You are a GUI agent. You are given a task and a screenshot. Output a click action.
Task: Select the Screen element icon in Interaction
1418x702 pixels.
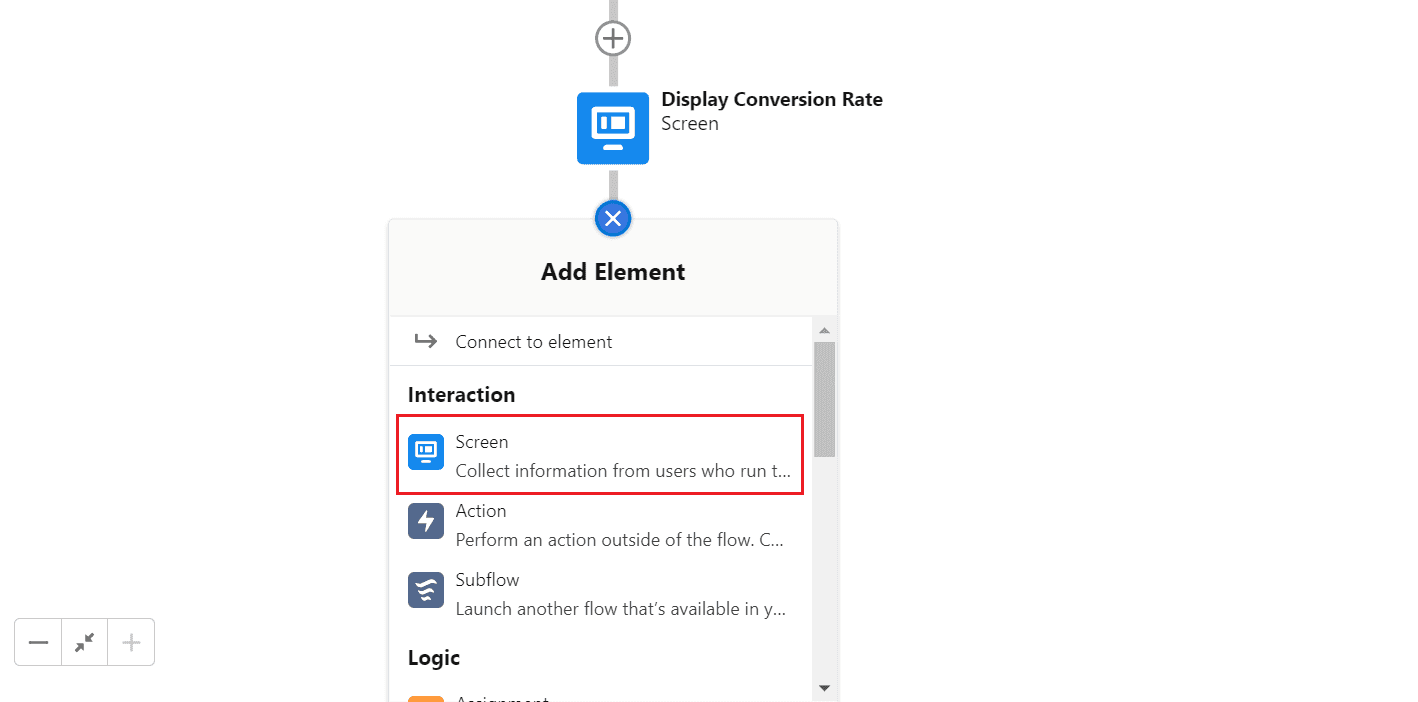tap(426, 452)
